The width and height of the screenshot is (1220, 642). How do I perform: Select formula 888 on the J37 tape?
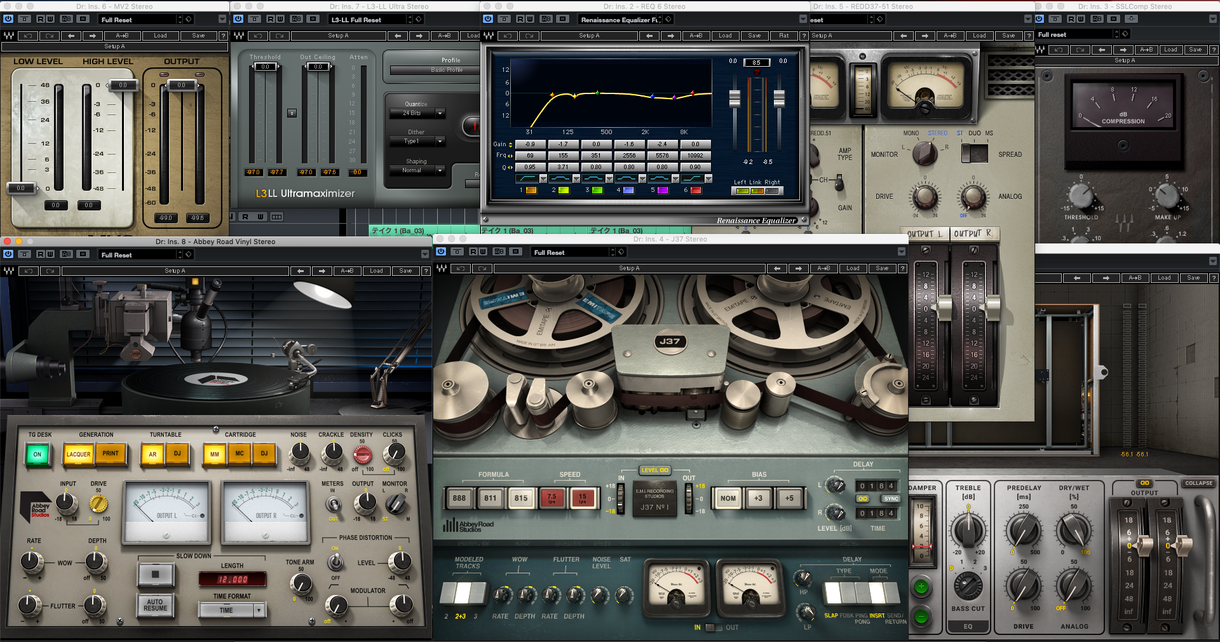tap(459, 498)
